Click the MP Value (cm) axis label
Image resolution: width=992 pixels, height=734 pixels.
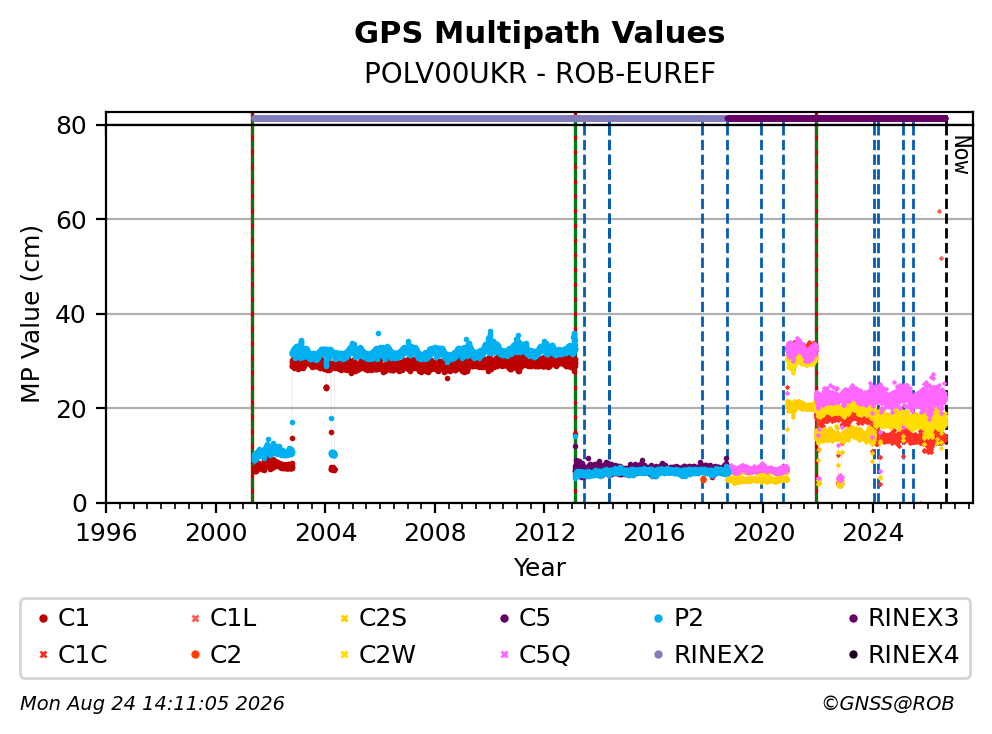(30, 314)
